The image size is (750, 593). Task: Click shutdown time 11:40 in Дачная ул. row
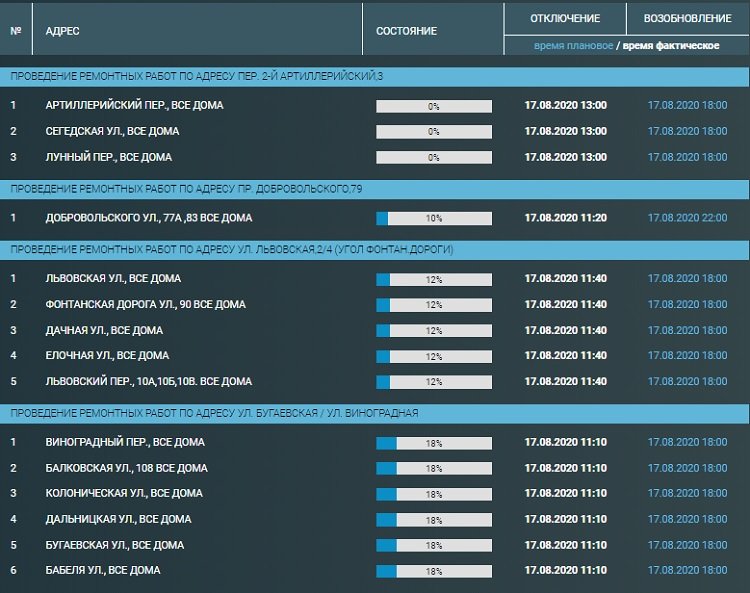[565, 330]
